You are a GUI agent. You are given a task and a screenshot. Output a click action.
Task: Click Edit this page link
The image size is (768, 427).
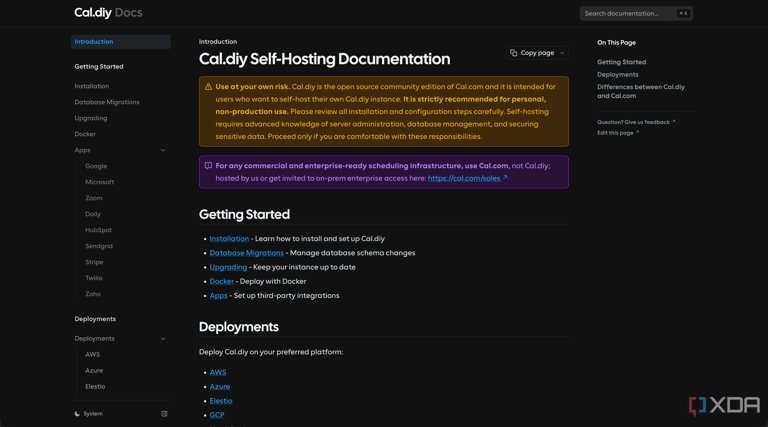coord(618,133)
